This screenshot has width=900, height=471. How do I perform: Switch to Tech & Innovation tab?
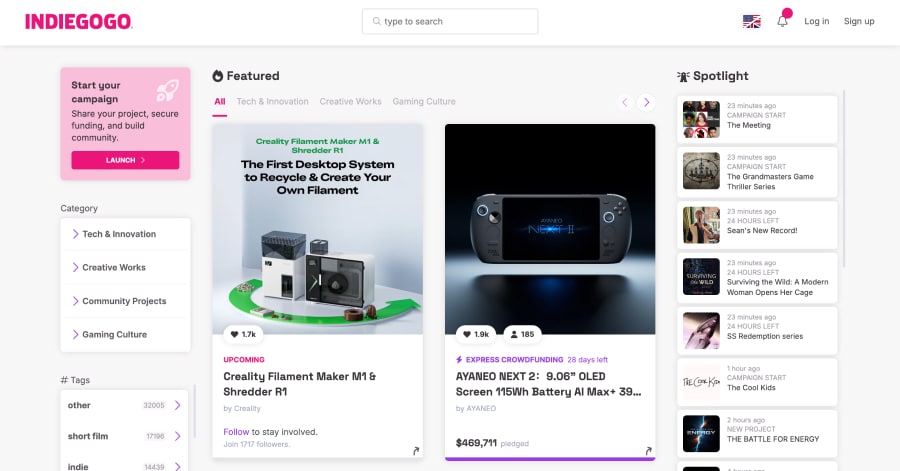(x=272, y=102)
